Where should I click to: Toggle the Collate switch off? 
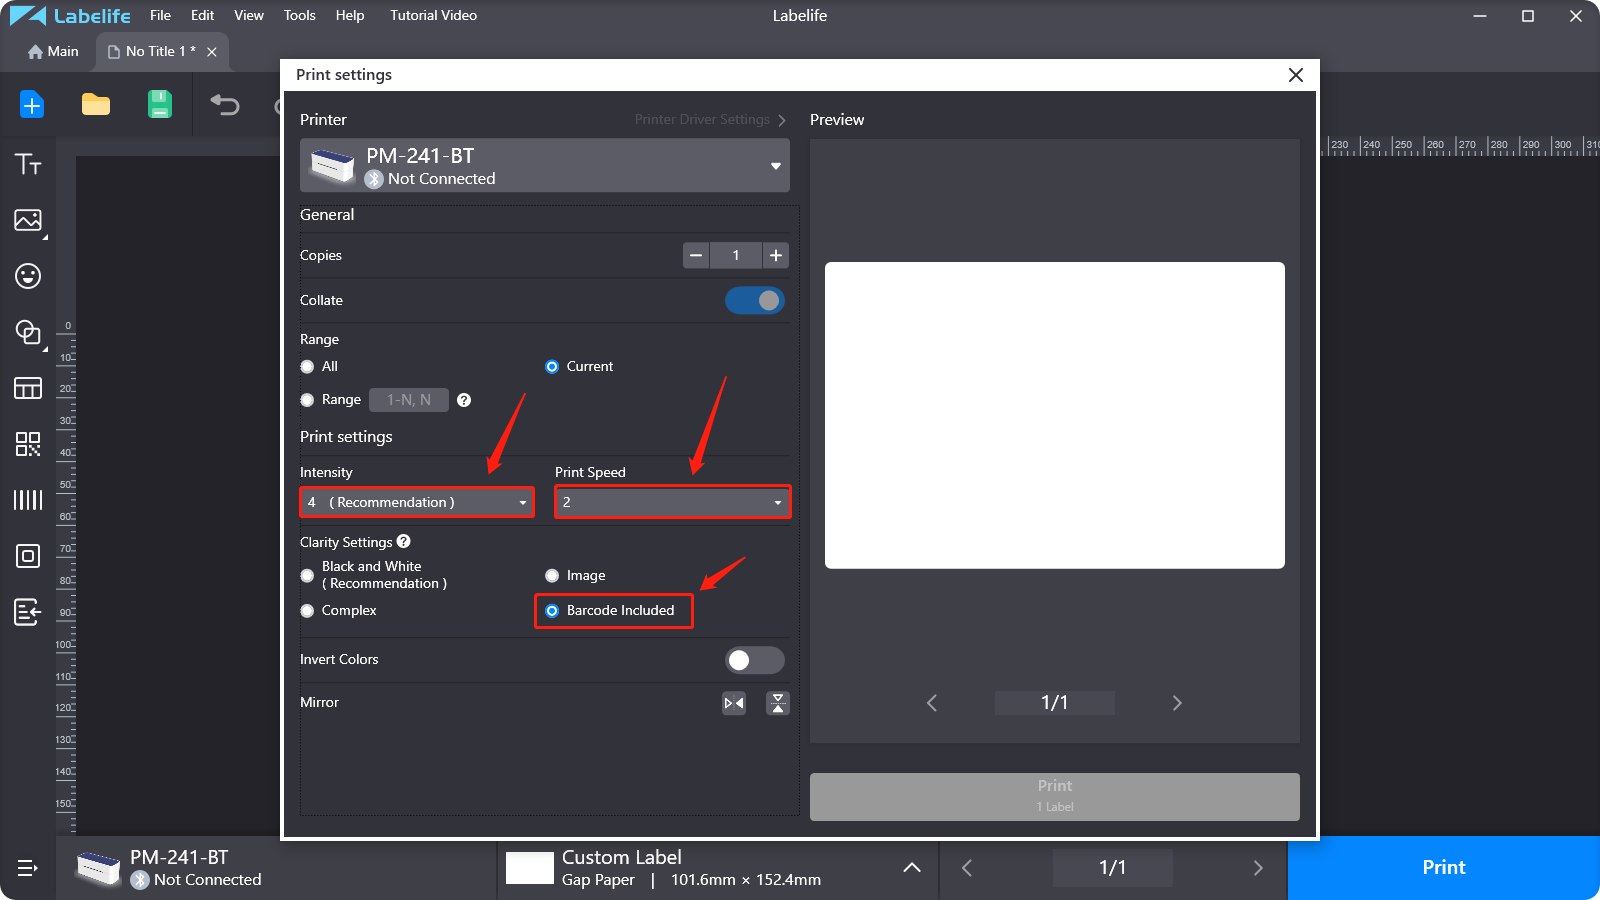pos(755,300)
